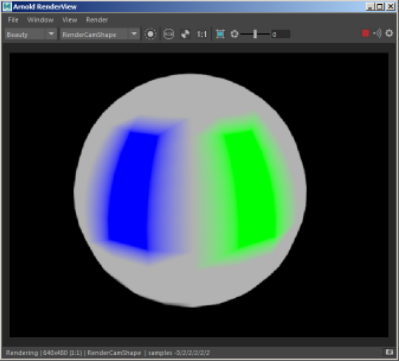Click the circular color display icon
This screenshot has width=399, height=362.
pos(150,34)
